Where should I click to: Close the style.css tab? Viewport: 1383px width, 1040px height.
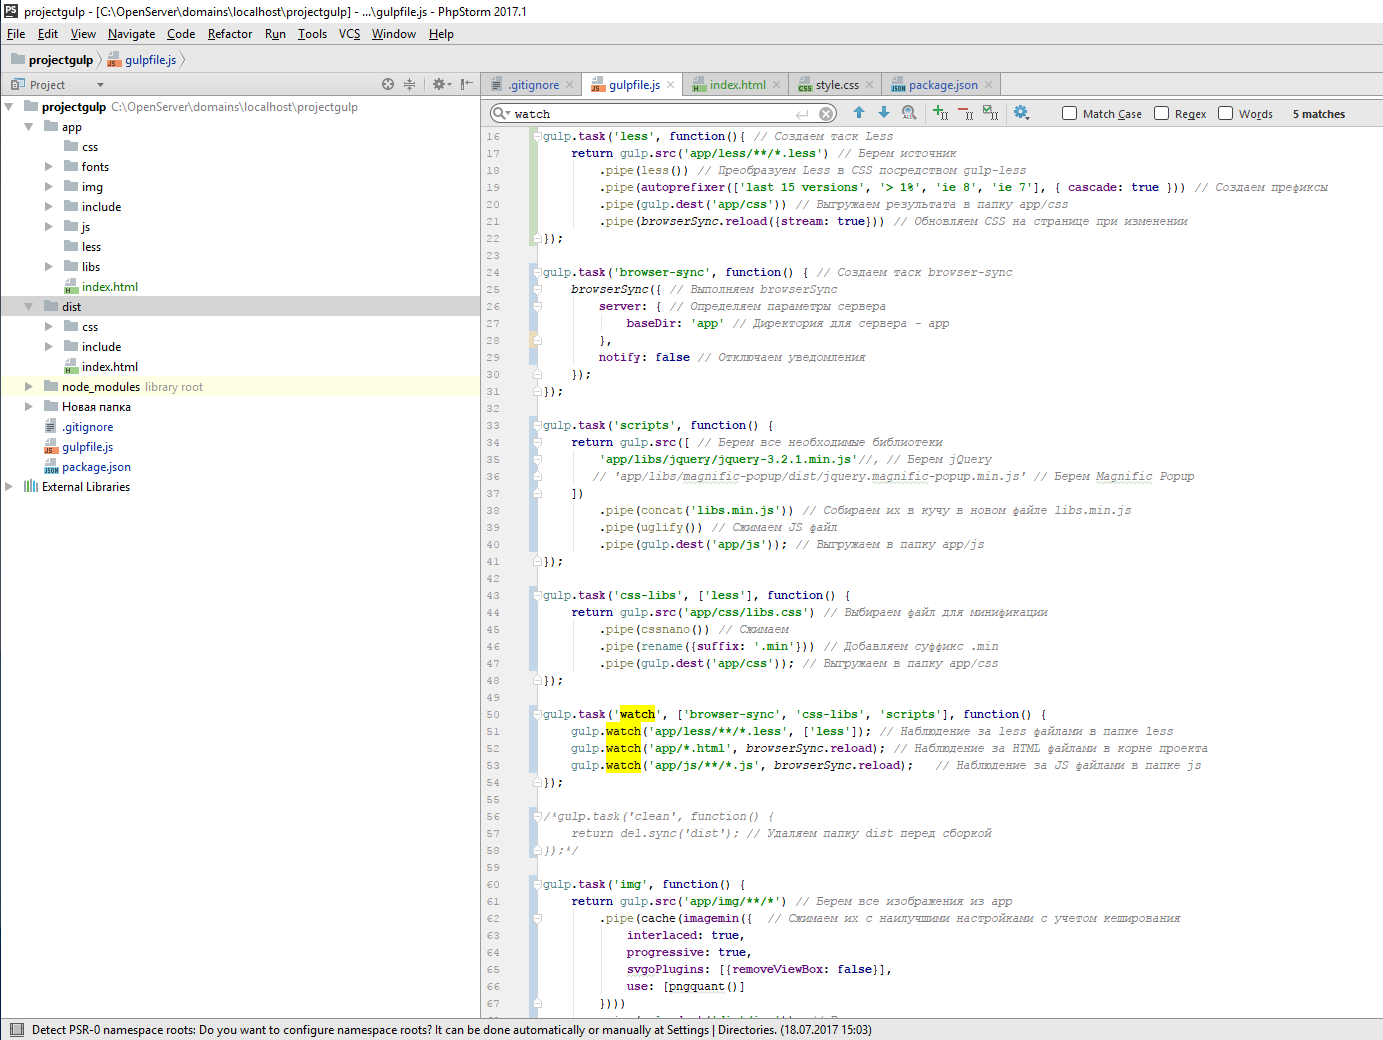pos(870,85)
